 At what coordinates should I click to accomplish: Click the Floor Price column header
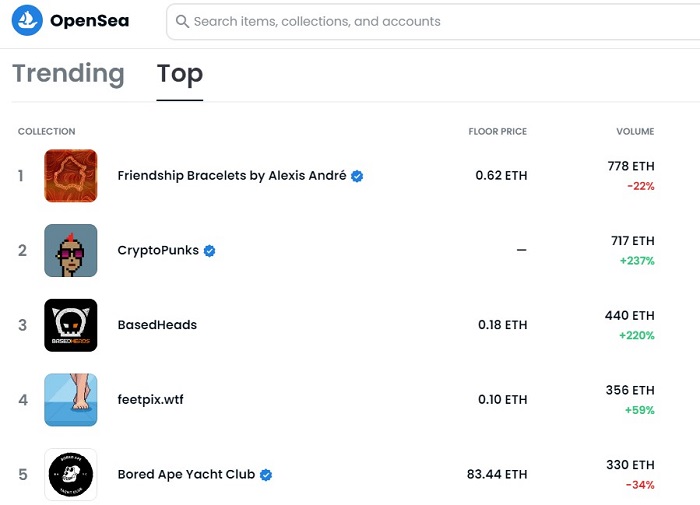pos(497,132)
